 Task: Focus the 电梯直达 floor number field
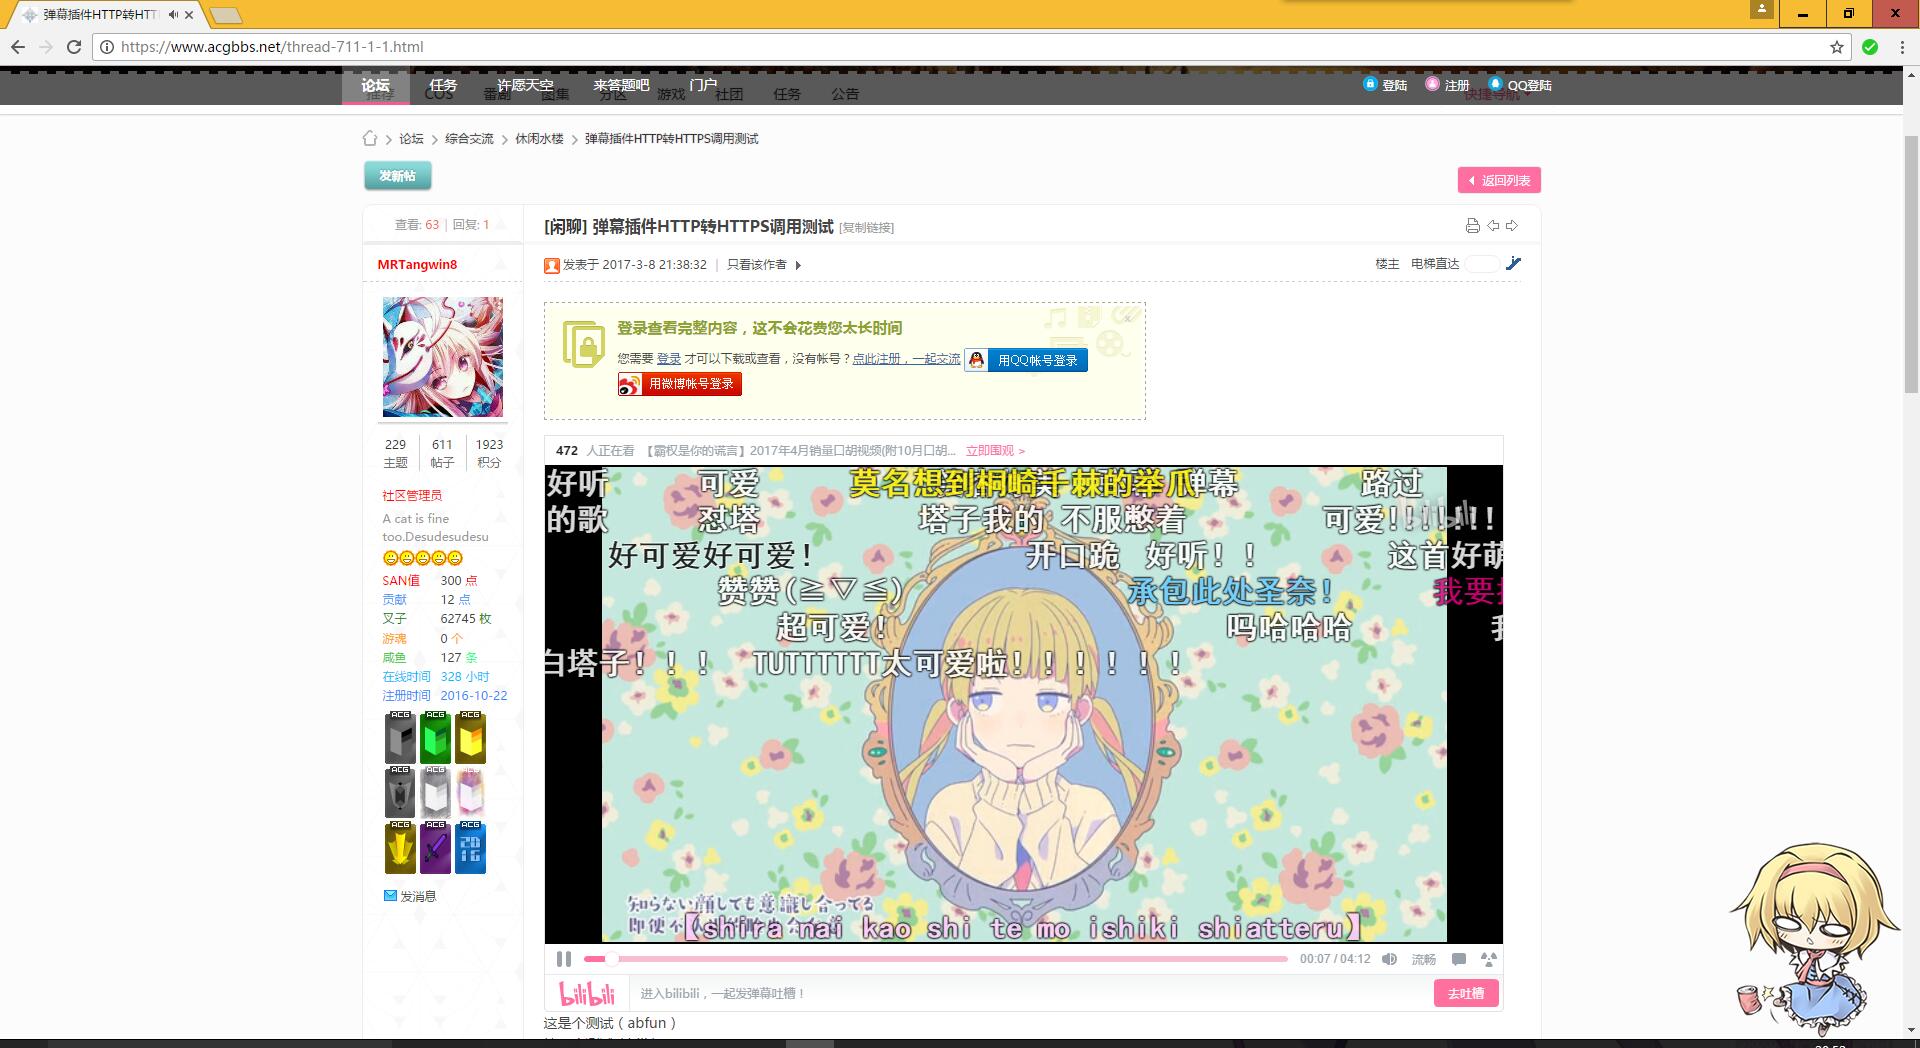1482,264
